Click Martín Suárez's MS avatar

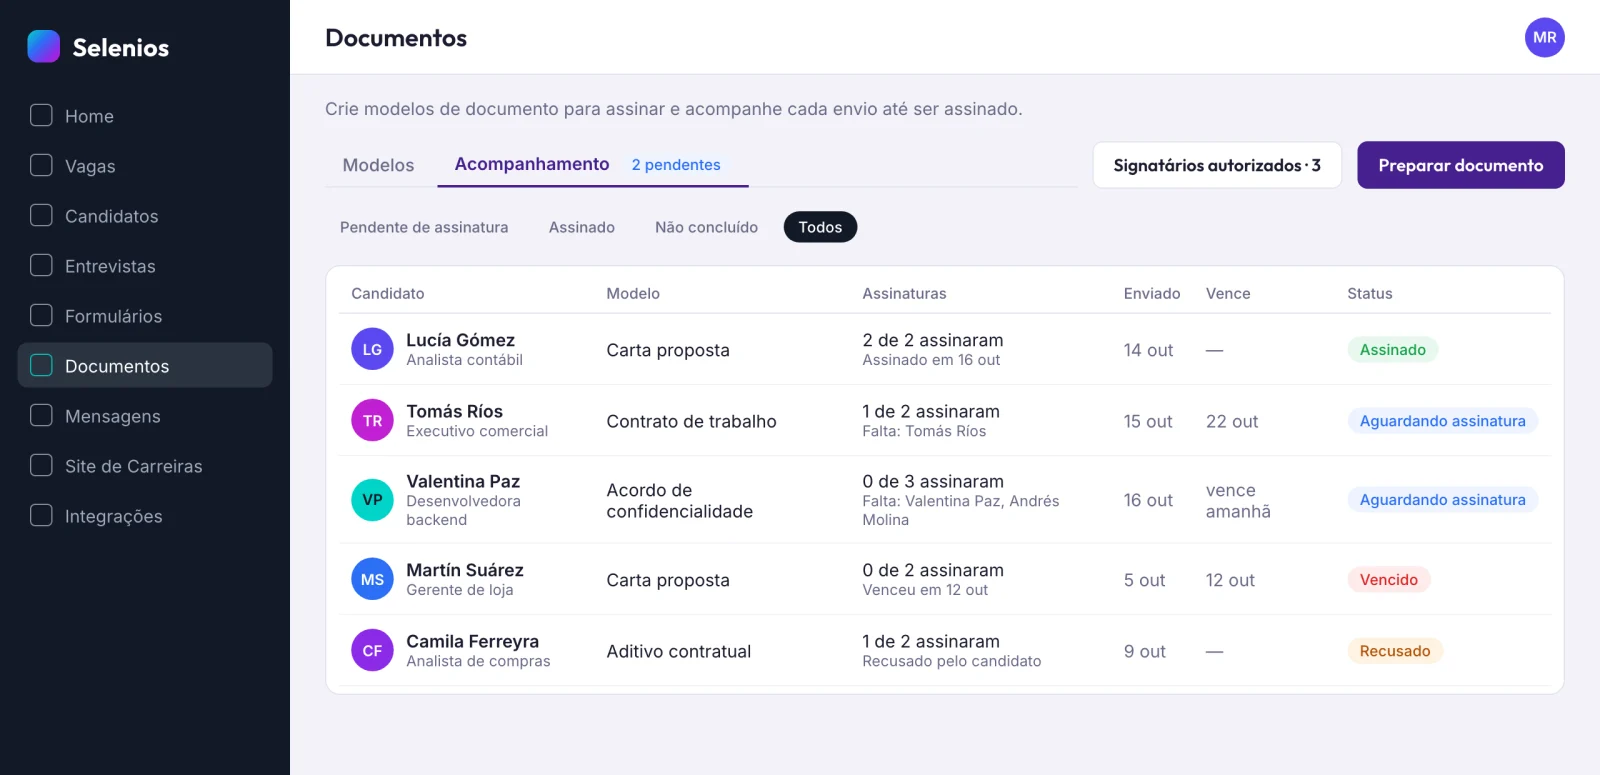coord(372,579)
